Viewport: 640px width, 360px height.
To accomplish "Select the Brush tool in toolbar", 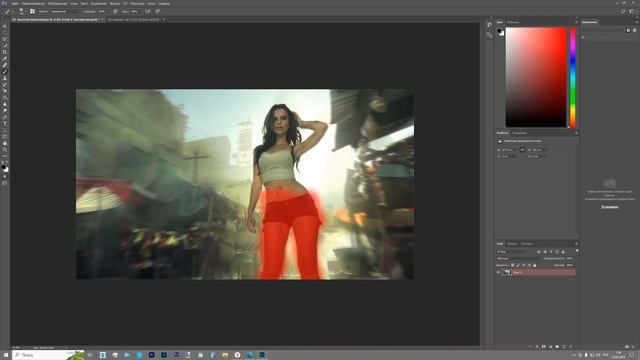I will (x=5, y=71).
